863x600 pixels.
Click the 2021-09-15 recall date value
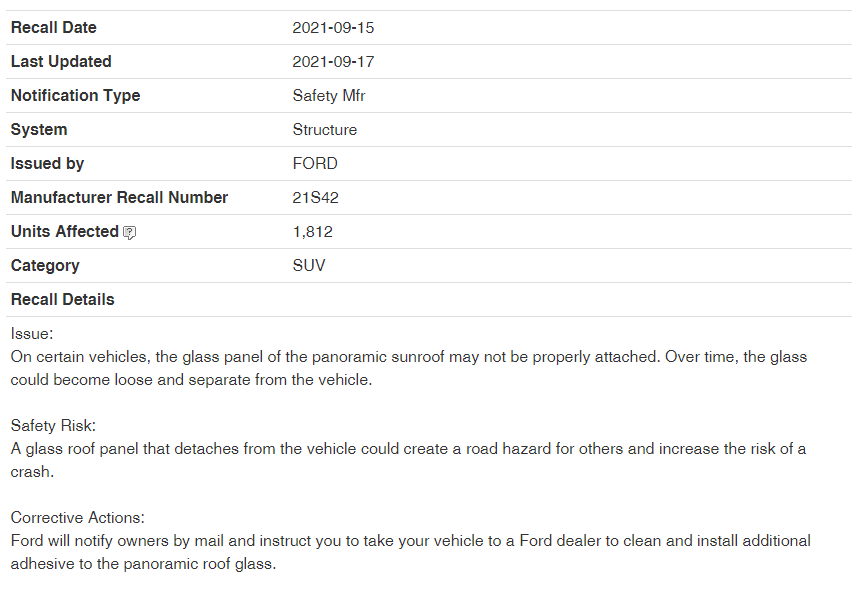pyautogui.click(x=333, y=28)
